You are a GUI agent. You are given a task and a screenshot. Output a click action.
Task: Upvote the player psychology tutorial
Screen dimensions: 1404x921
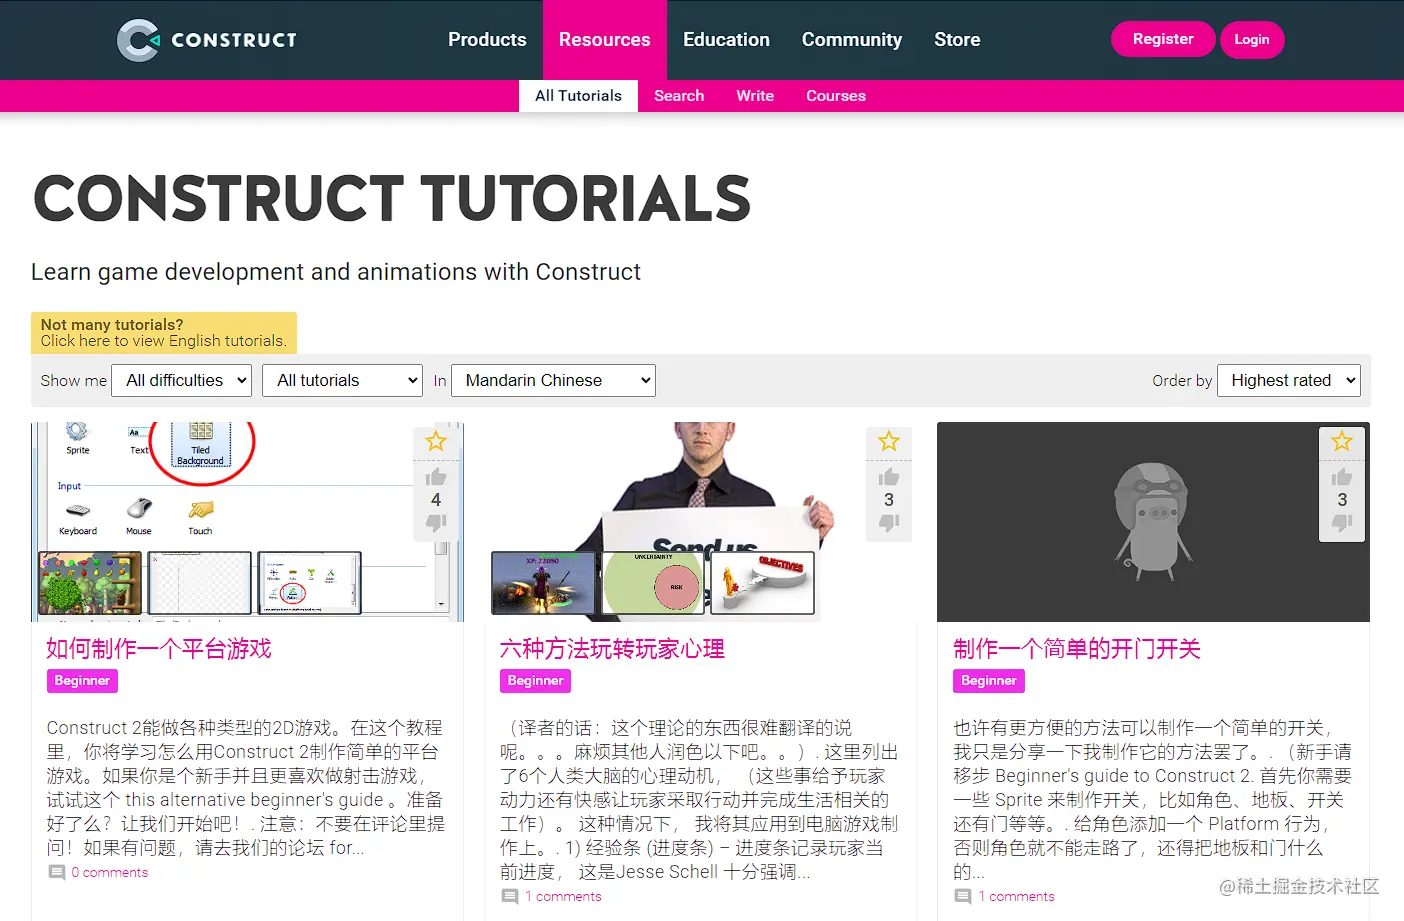(889, 477)
